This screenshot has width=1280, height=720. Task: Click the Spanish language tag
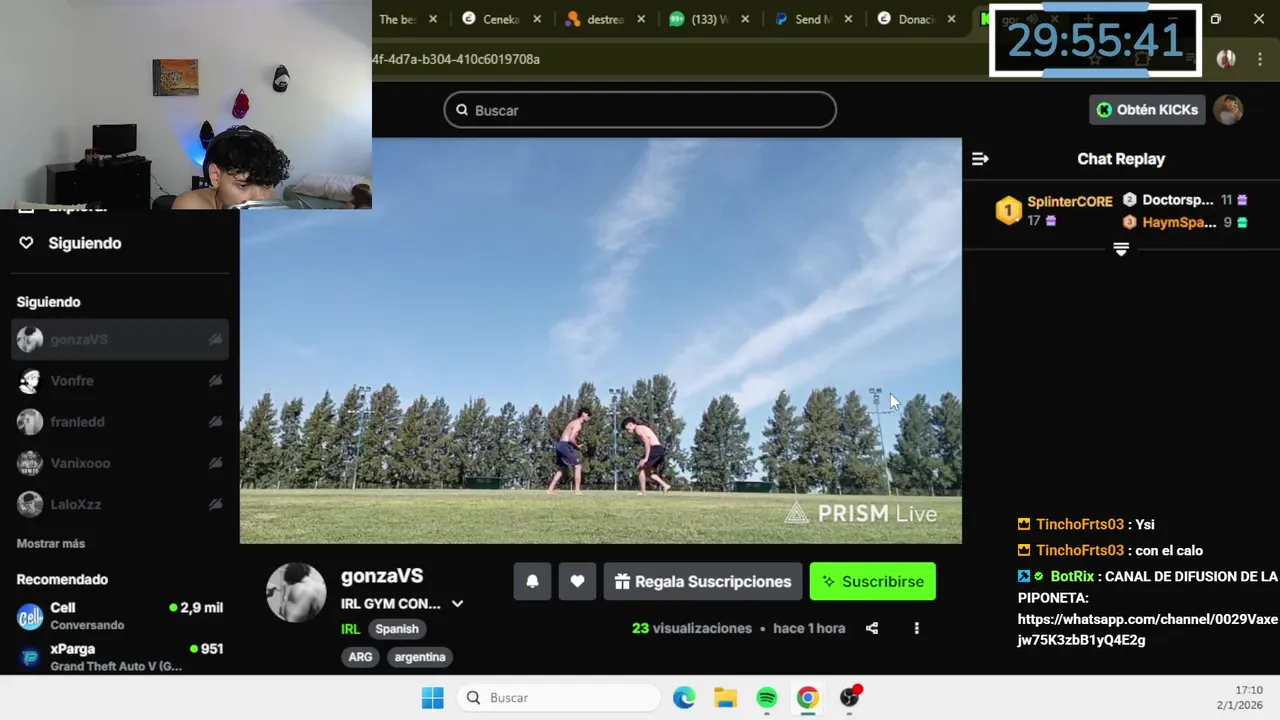coord(397,629)
